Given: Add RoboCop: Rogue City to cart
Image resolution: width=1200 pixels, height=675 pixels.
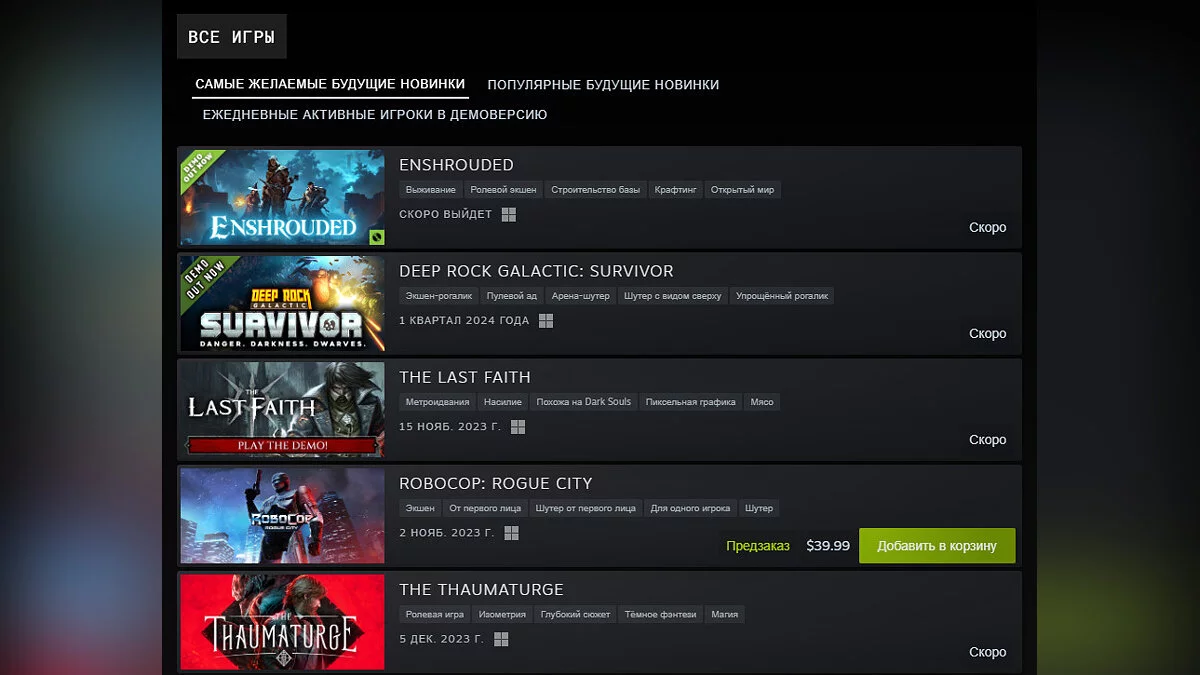Looking at the screenshot, I should tap(937, 546).
